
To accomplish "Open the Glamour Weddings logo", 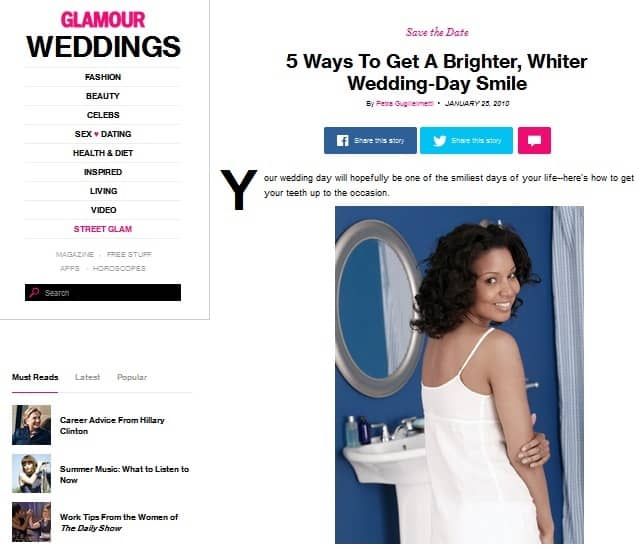I will click(x=103, y=36).
